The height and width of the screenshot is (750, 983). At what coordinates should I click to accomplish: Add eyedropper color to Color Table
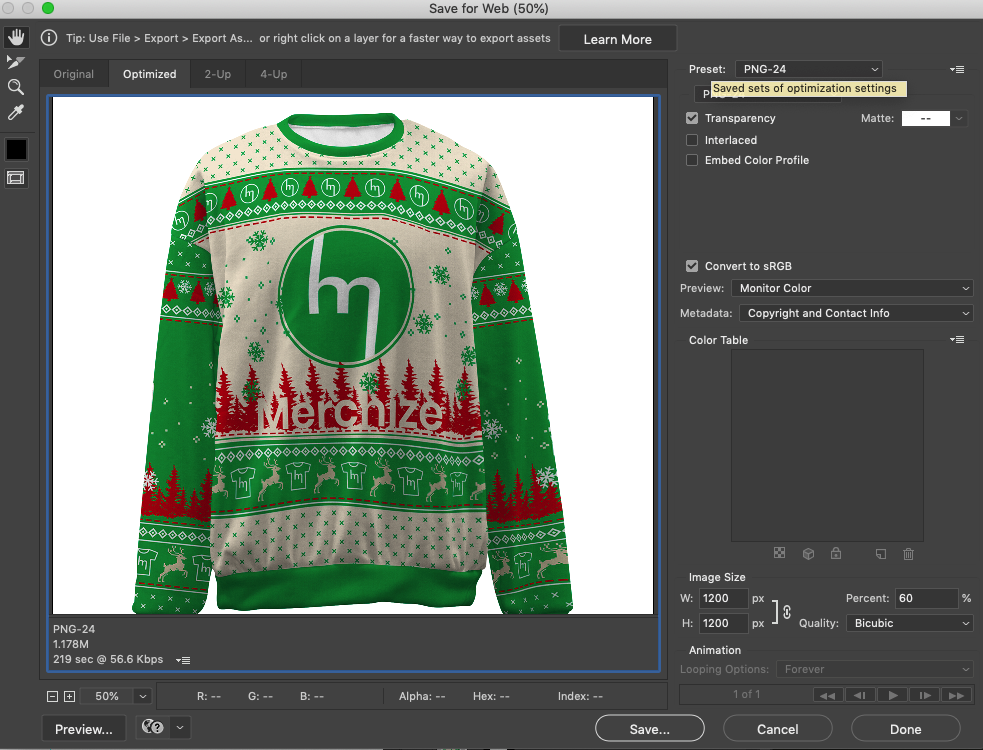pos(881,553)
